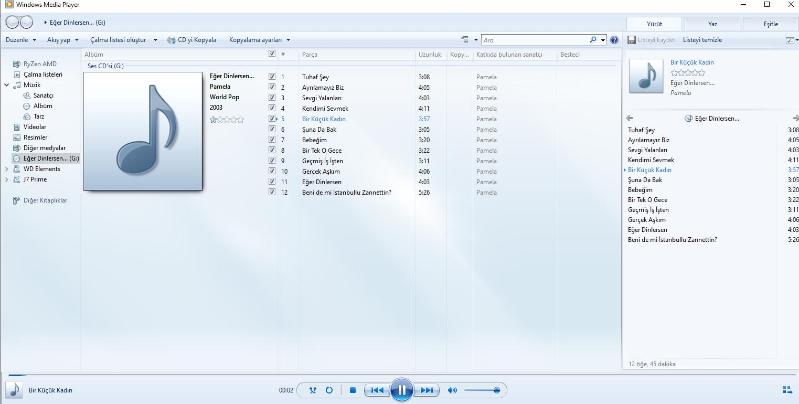This screenshot has height=404, width=799.
Task: Open Eğer Dinlersen title in playlist pane
Action: tap(712, 118)
